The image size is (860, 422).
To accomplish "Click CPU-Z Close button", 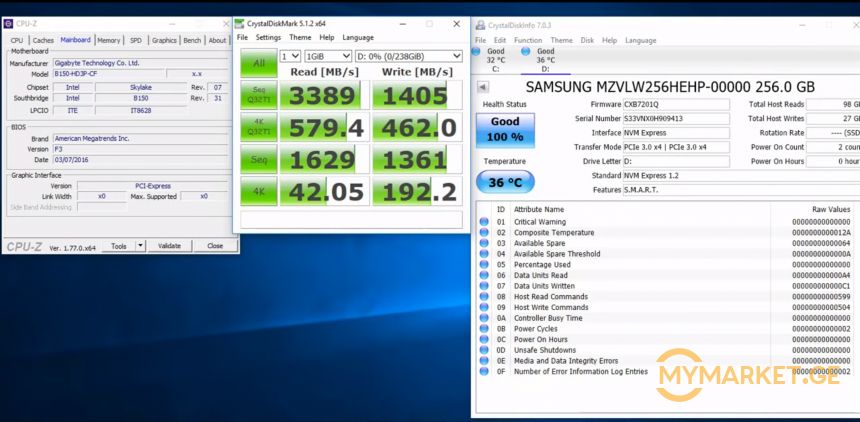I will (x=215, y=246).
